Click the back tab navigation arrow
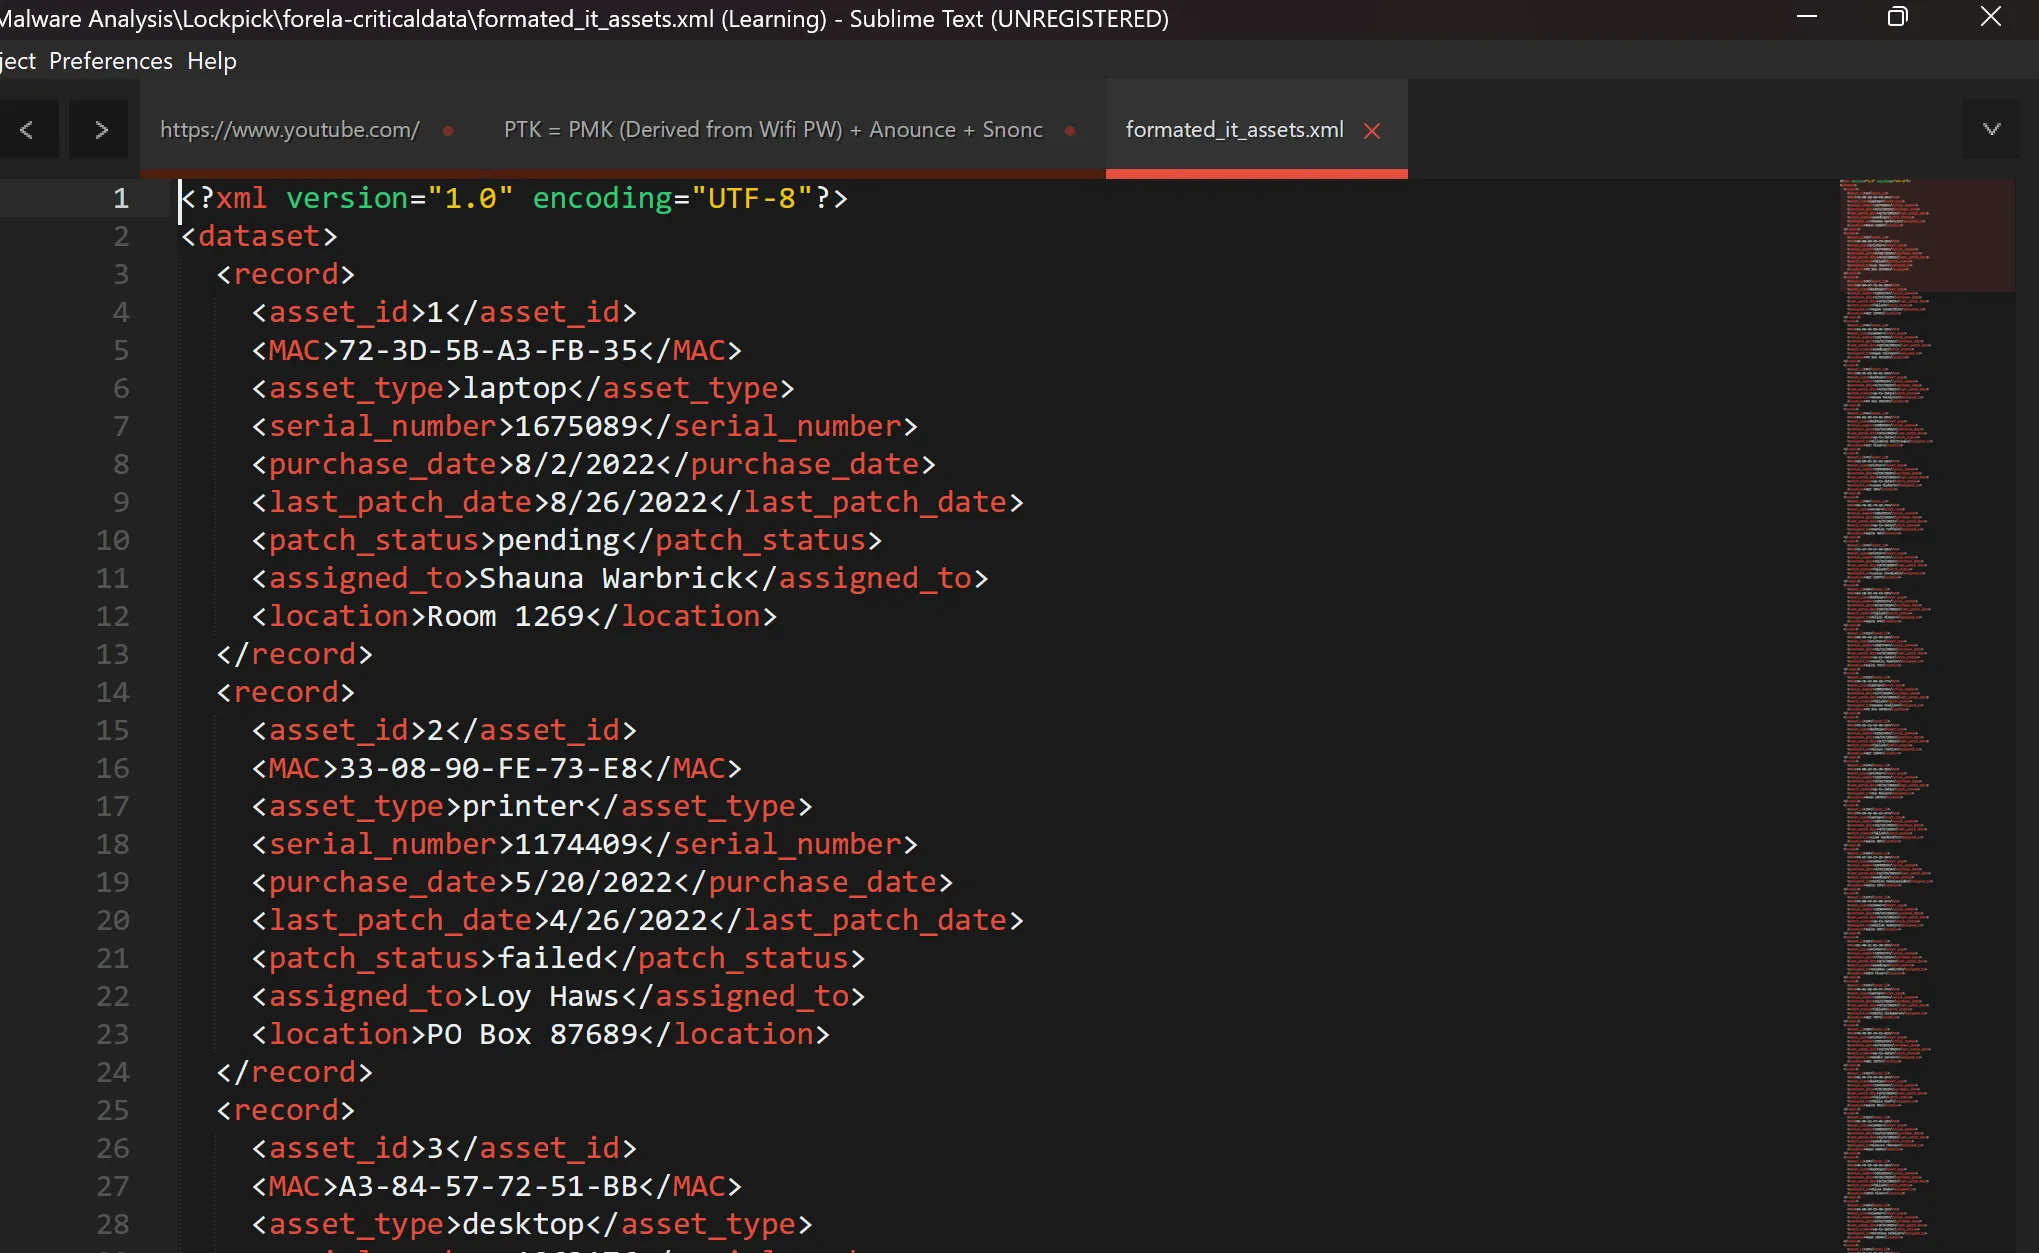The width and height of the screenshot is (2039, 1253). [x=27, y=129]
